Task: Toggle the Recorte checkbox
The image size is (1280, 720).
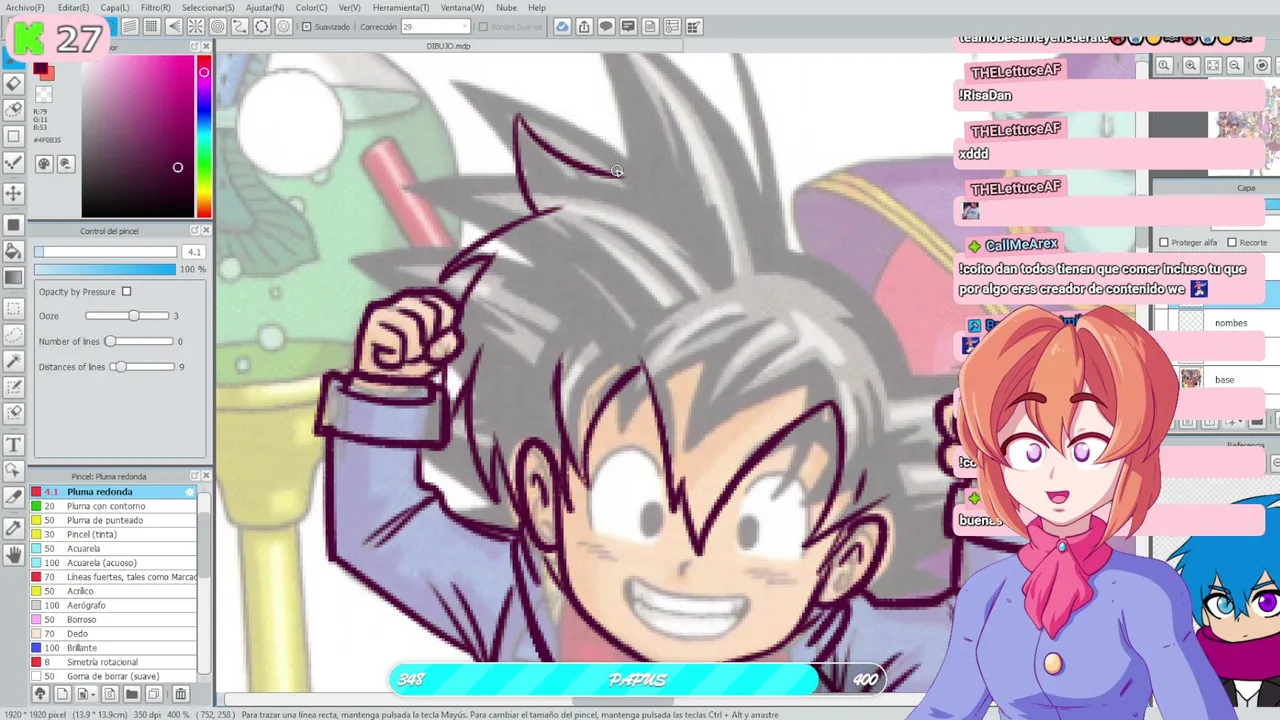Action: click(1232, 243)
